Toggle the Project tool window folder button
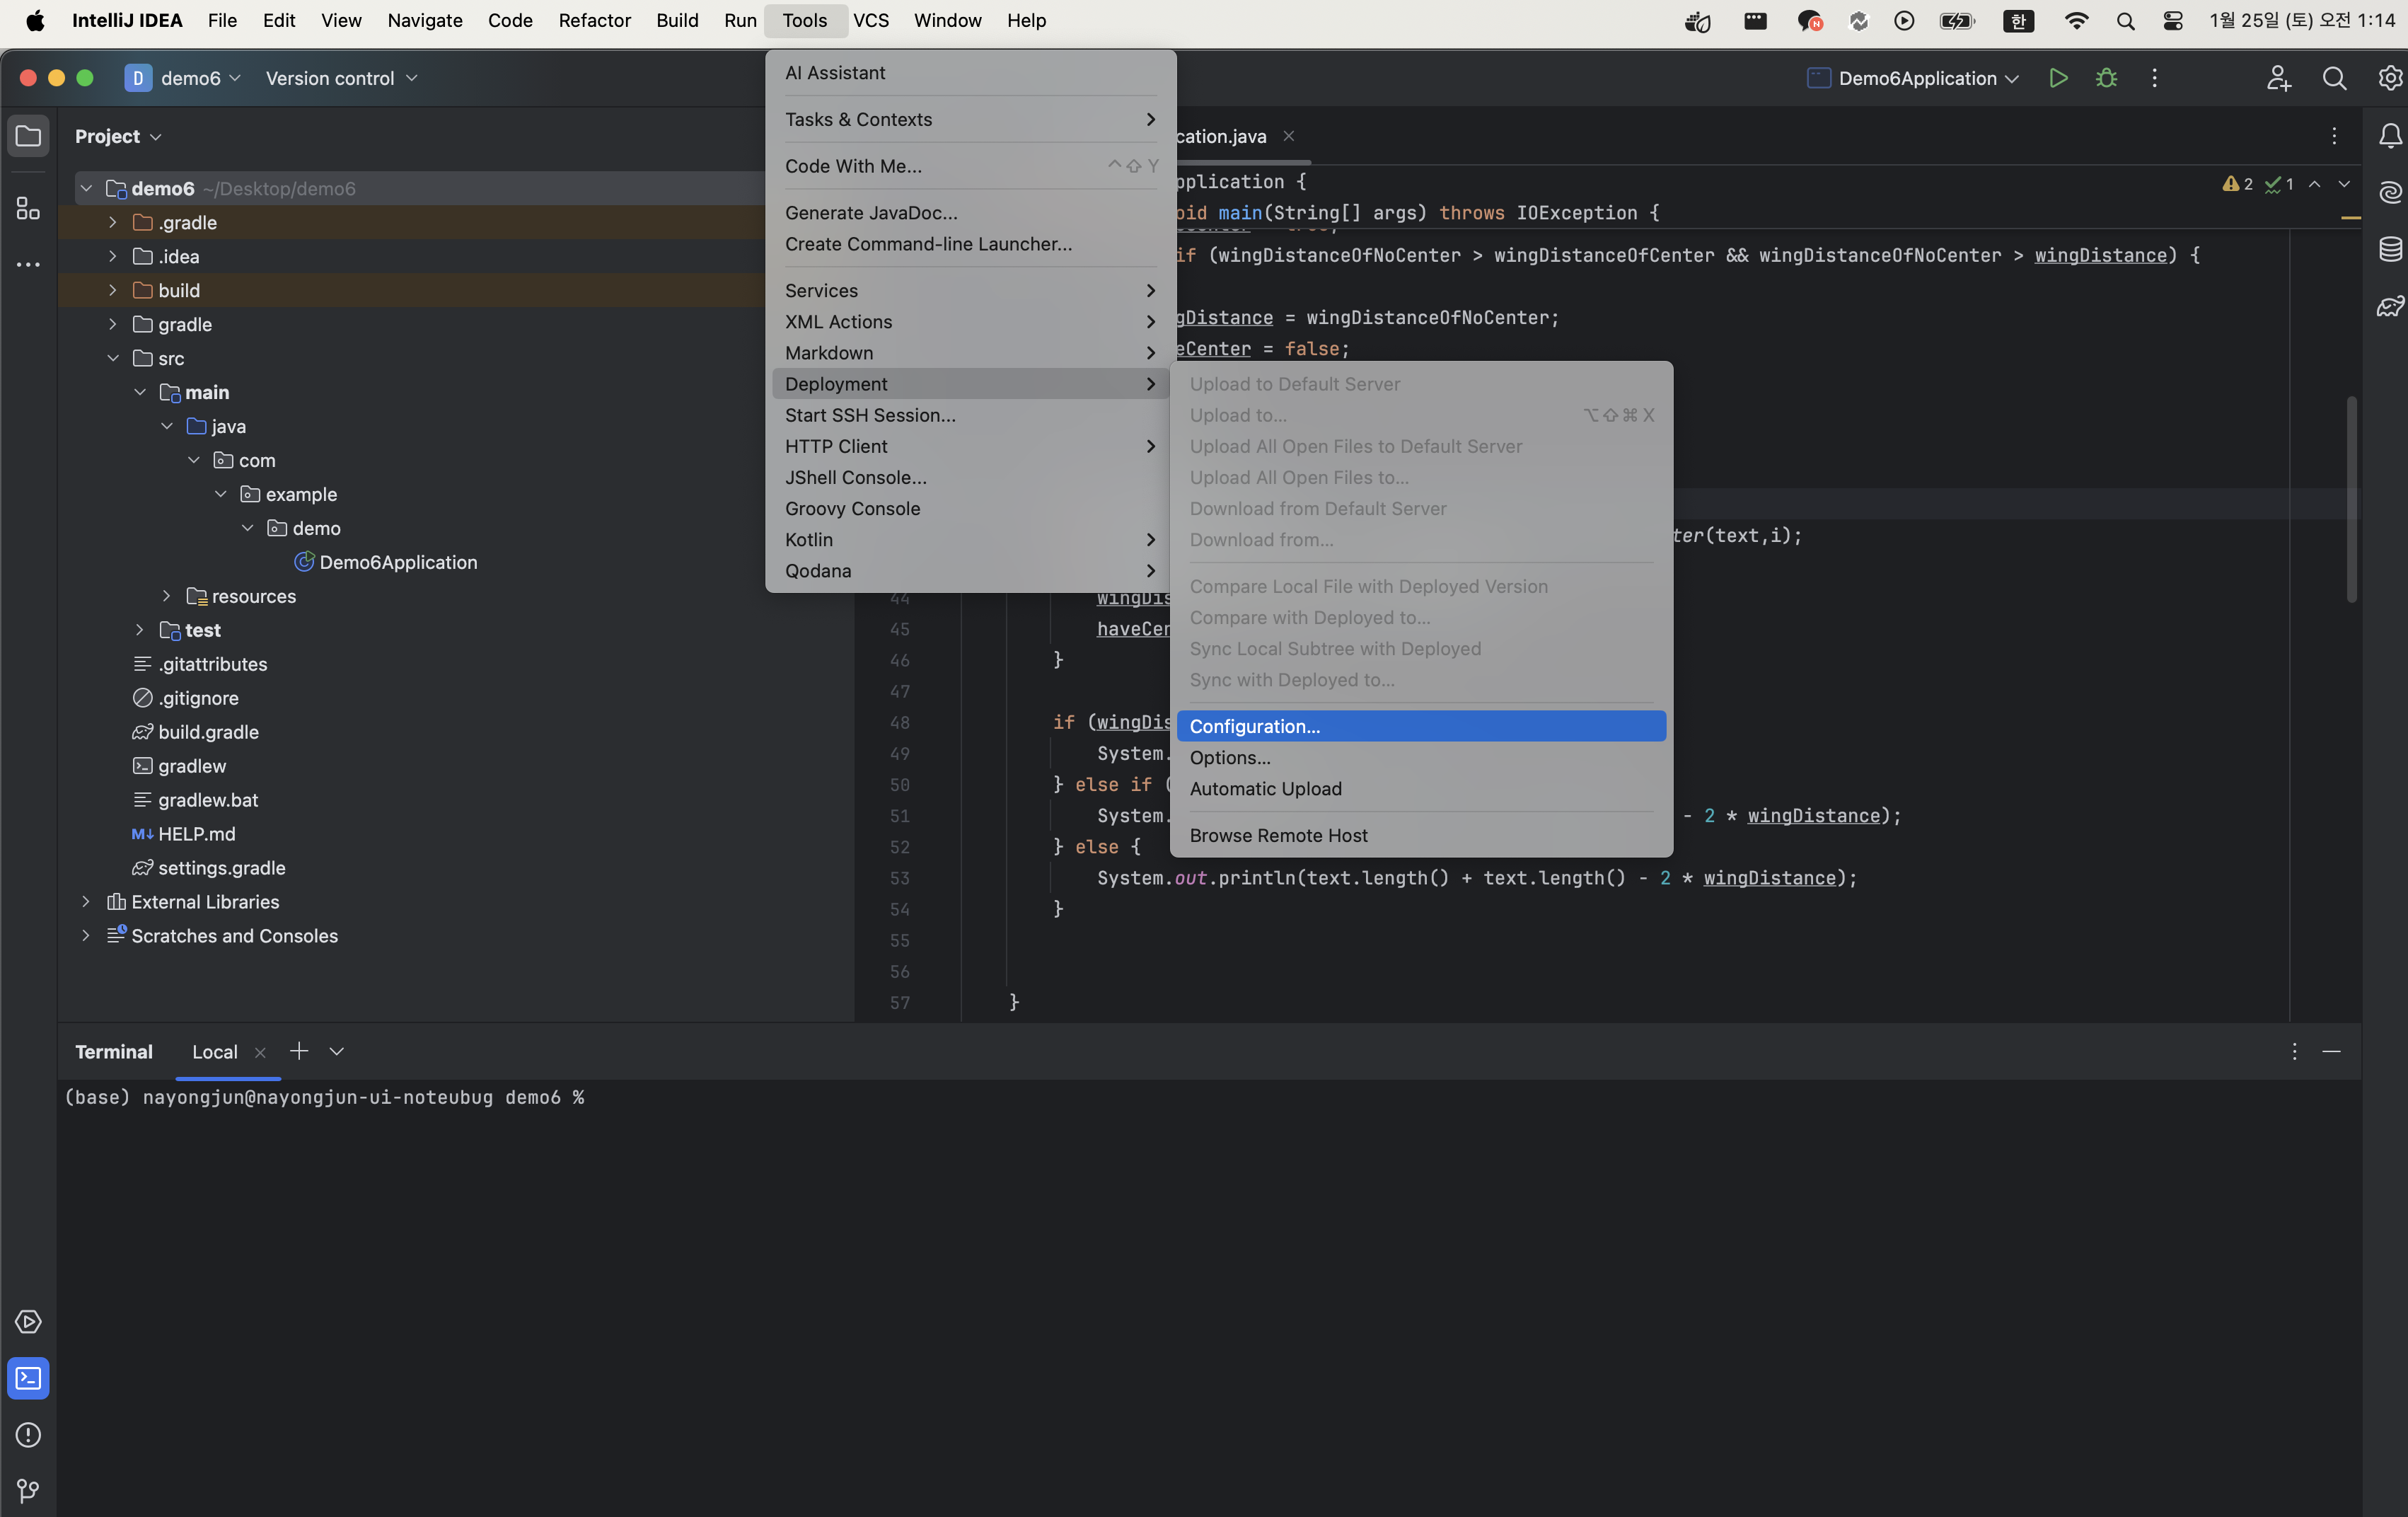Screen dimensions: 2408x1517 click(x=28, y=136)
